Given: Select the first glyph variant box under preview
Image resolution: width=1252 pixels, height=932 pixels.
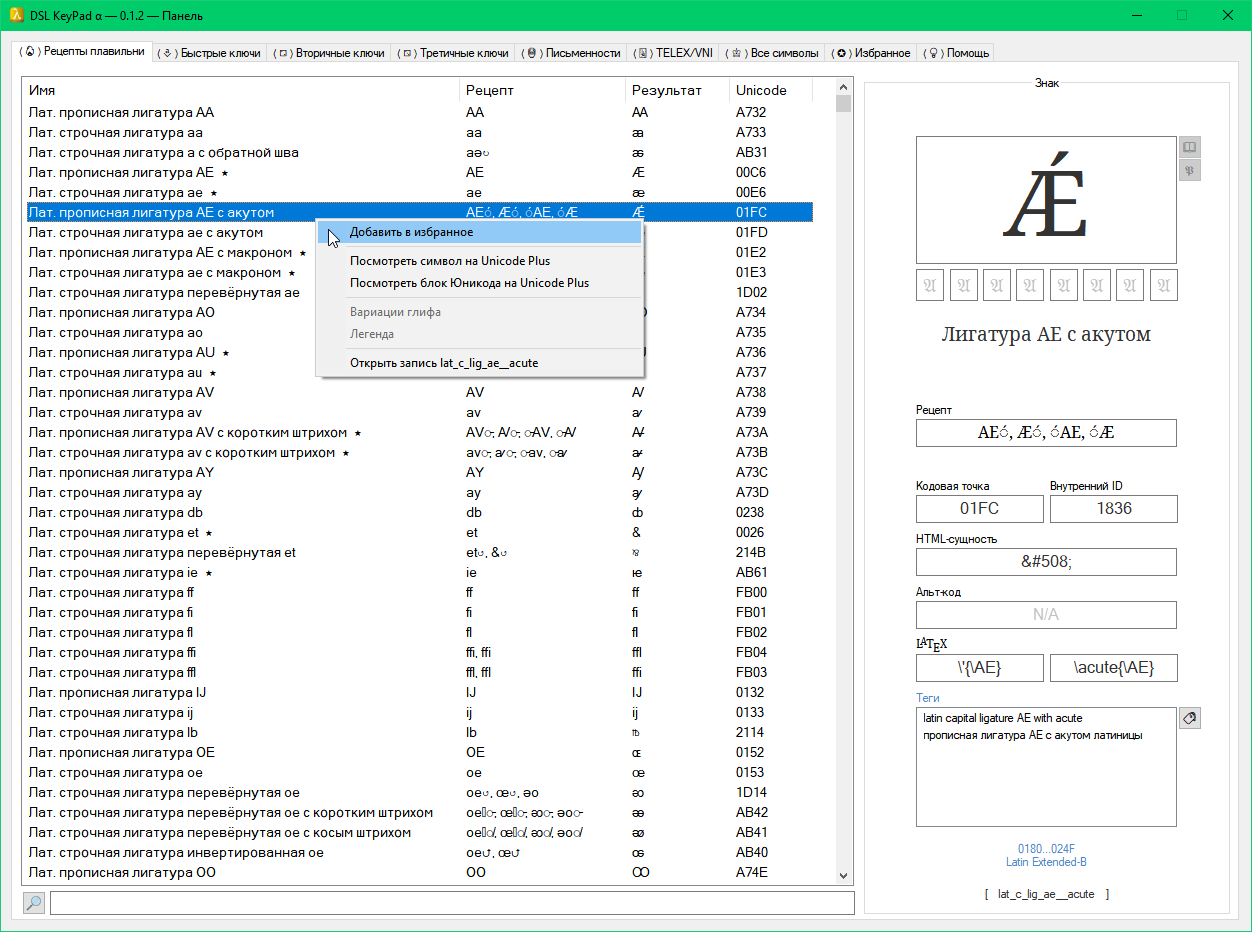Looking at the screenshot, I should pos(930,285).
